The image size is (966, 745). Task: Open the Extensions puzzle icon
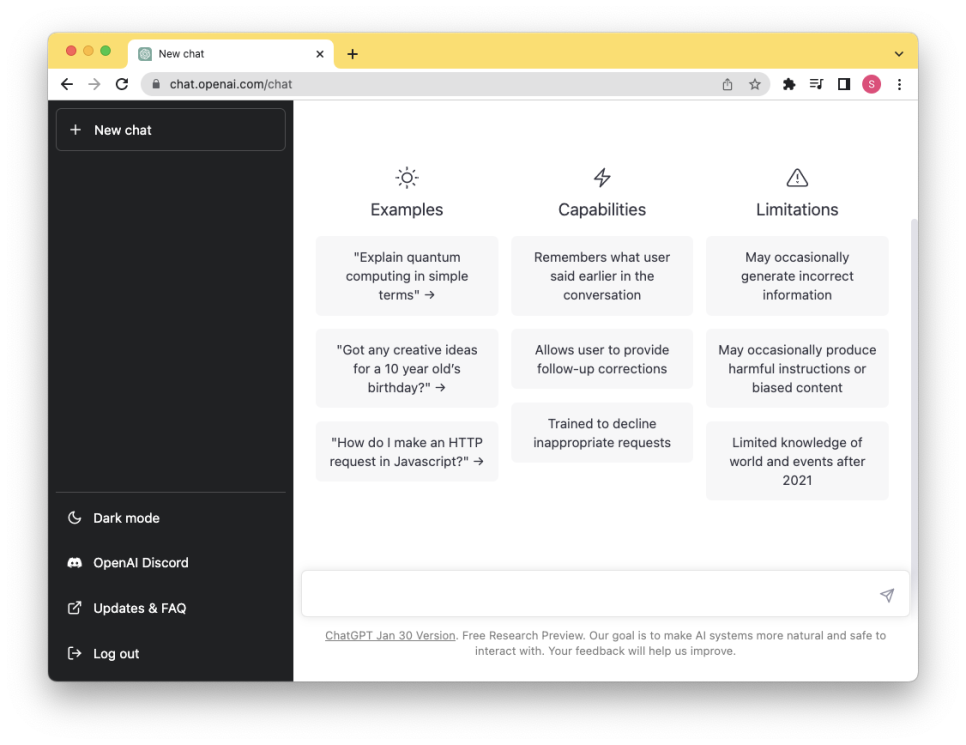(789, 84)
